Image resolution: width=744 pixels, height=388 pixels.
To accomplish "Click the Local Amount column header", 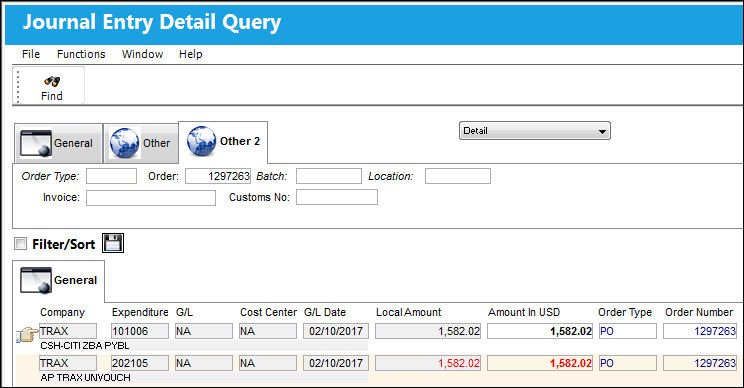I will (409, 312).
